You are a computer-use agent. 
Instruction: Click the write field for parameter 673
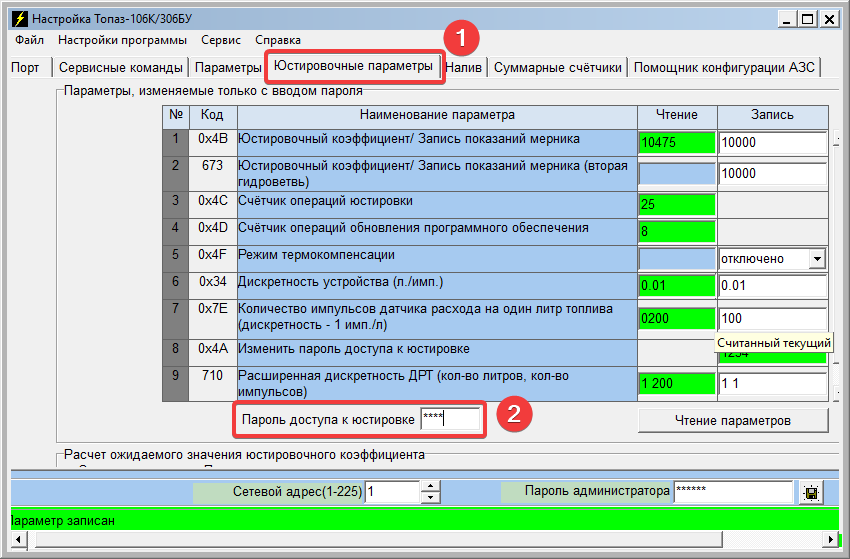(772, 174)
